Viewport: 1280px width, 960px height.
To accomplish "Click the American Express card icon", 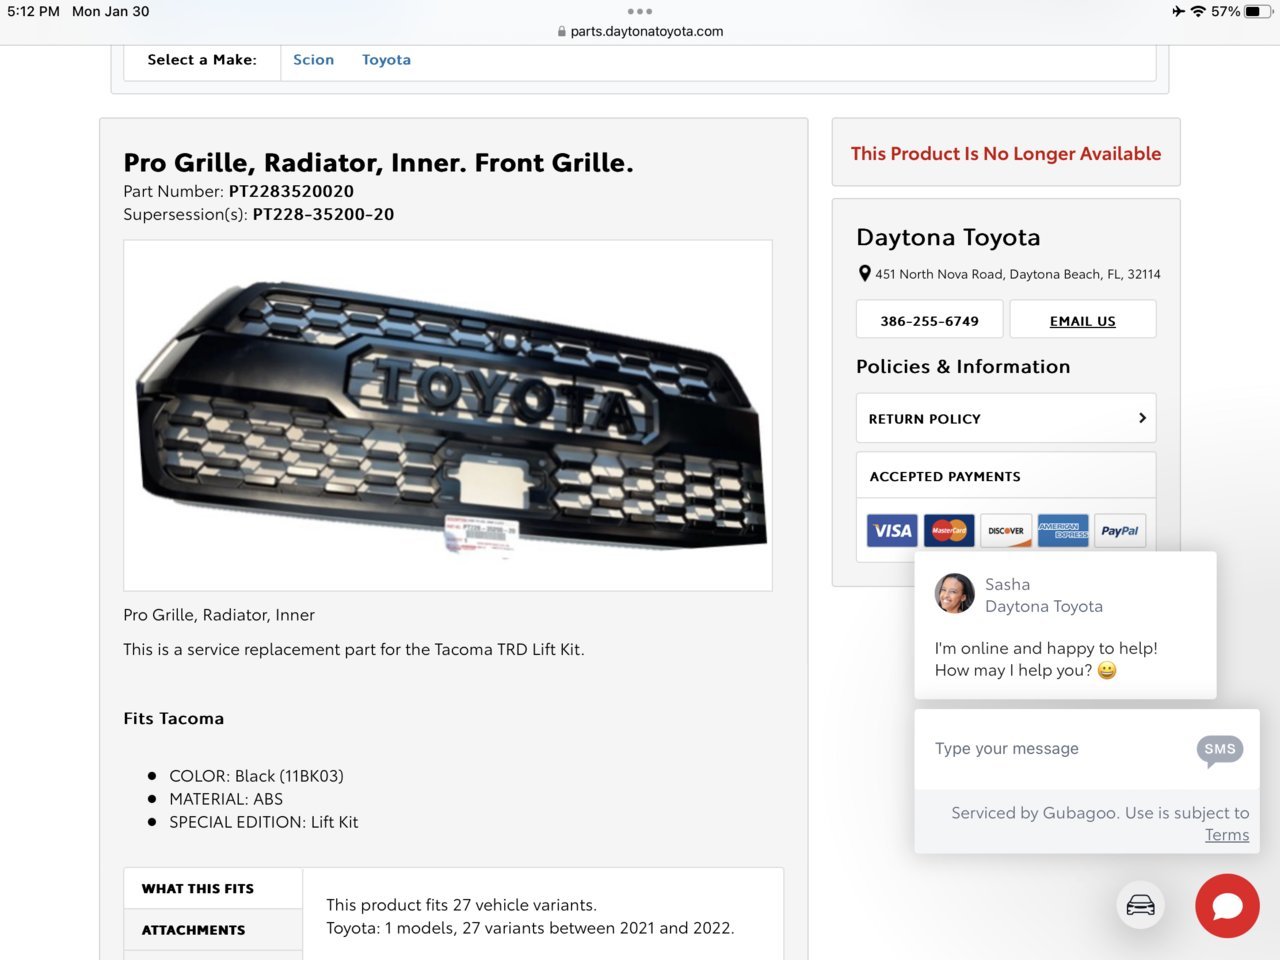I will click(x=1063, y=531).
